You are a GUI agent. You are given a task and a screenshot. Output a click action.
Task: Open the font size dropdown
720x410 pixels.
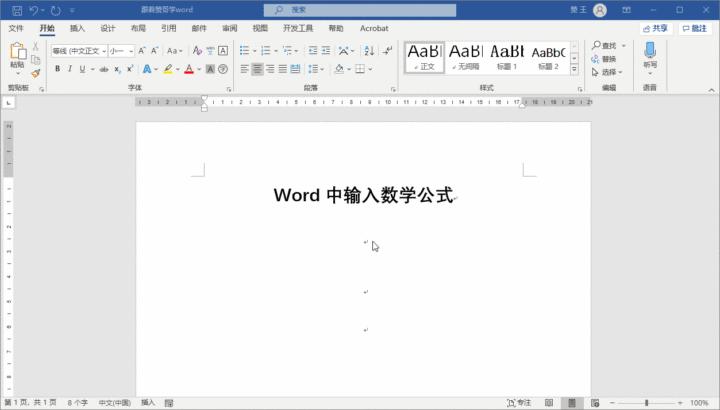coord(131,51)
